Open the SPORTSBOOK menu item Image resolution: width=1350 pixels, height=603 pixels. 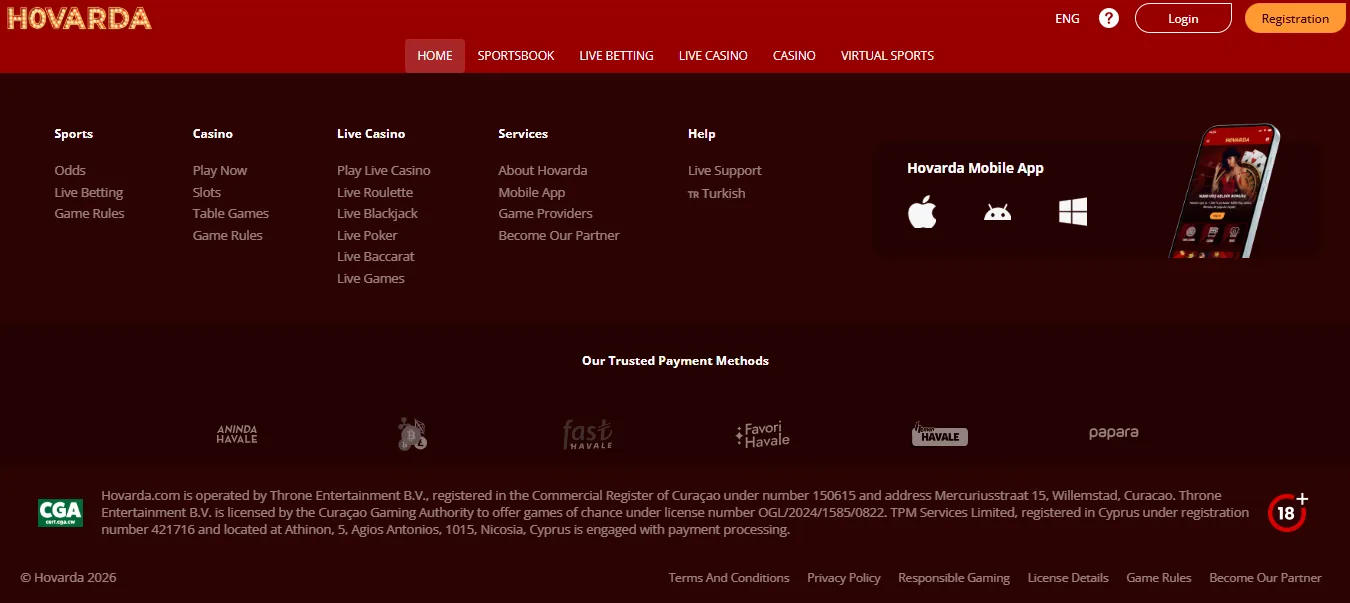tap(516, 56)
